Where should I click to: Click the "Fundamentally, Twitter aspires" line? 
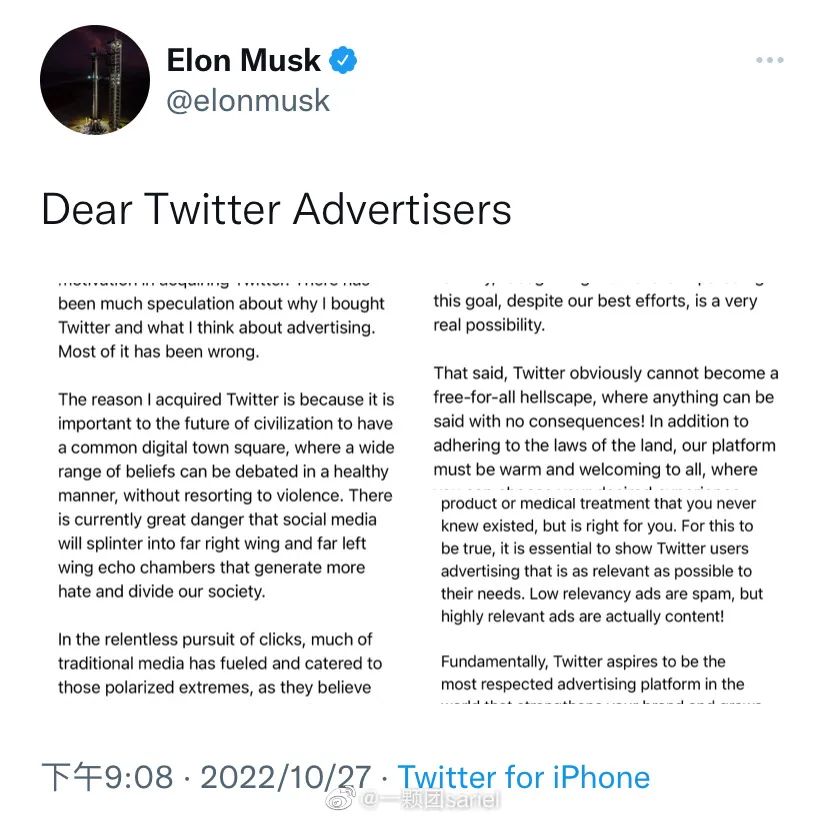(583, 661)
